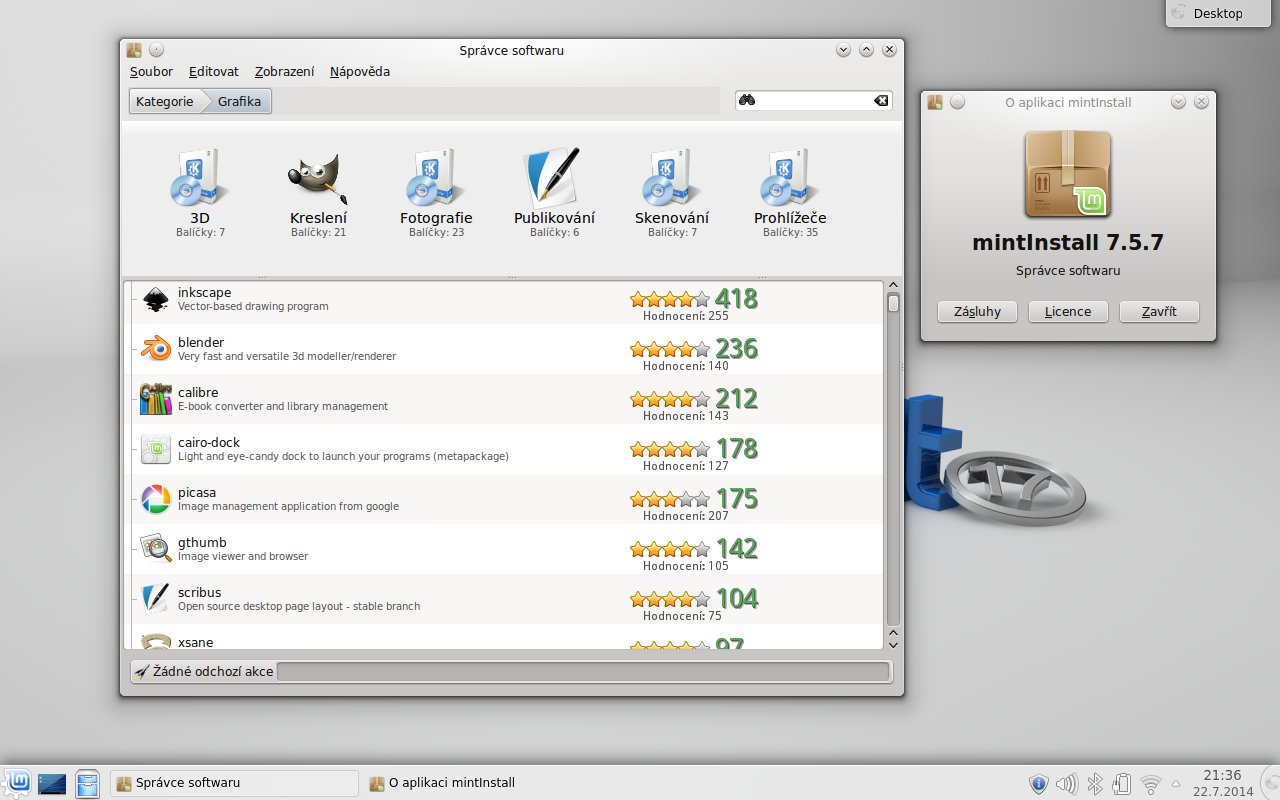Open the Soubor menu
This screenshot has width=1280, height=800.
coord(151,72)
